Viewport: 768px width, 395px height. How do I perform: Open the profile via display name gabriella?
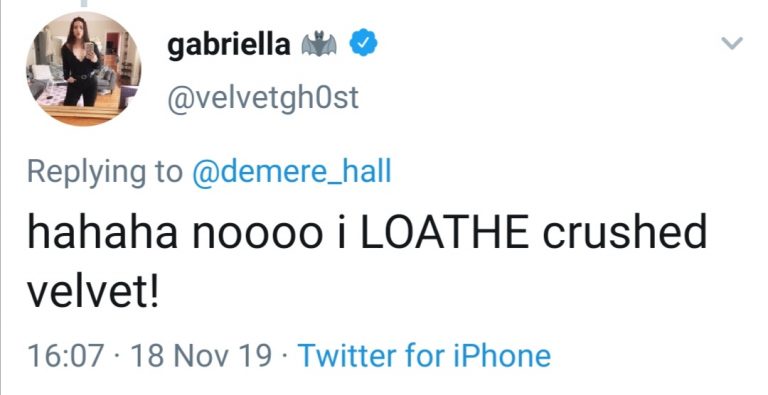tap(229, 45)
